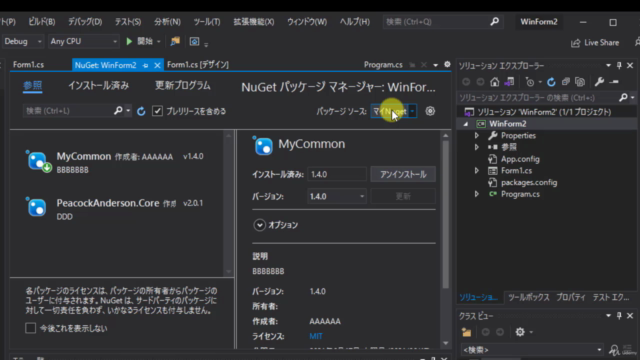Expand the options section chevron
This screenshot has height=360, width=640.
259,225
